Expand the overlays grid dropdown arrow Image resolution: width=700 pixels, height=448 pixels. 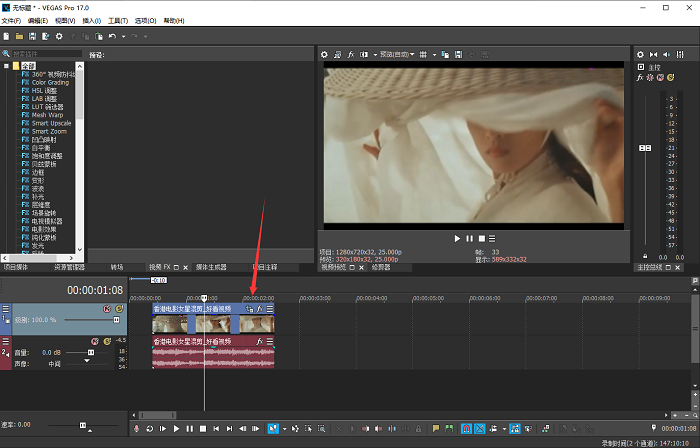click(434, 54)
